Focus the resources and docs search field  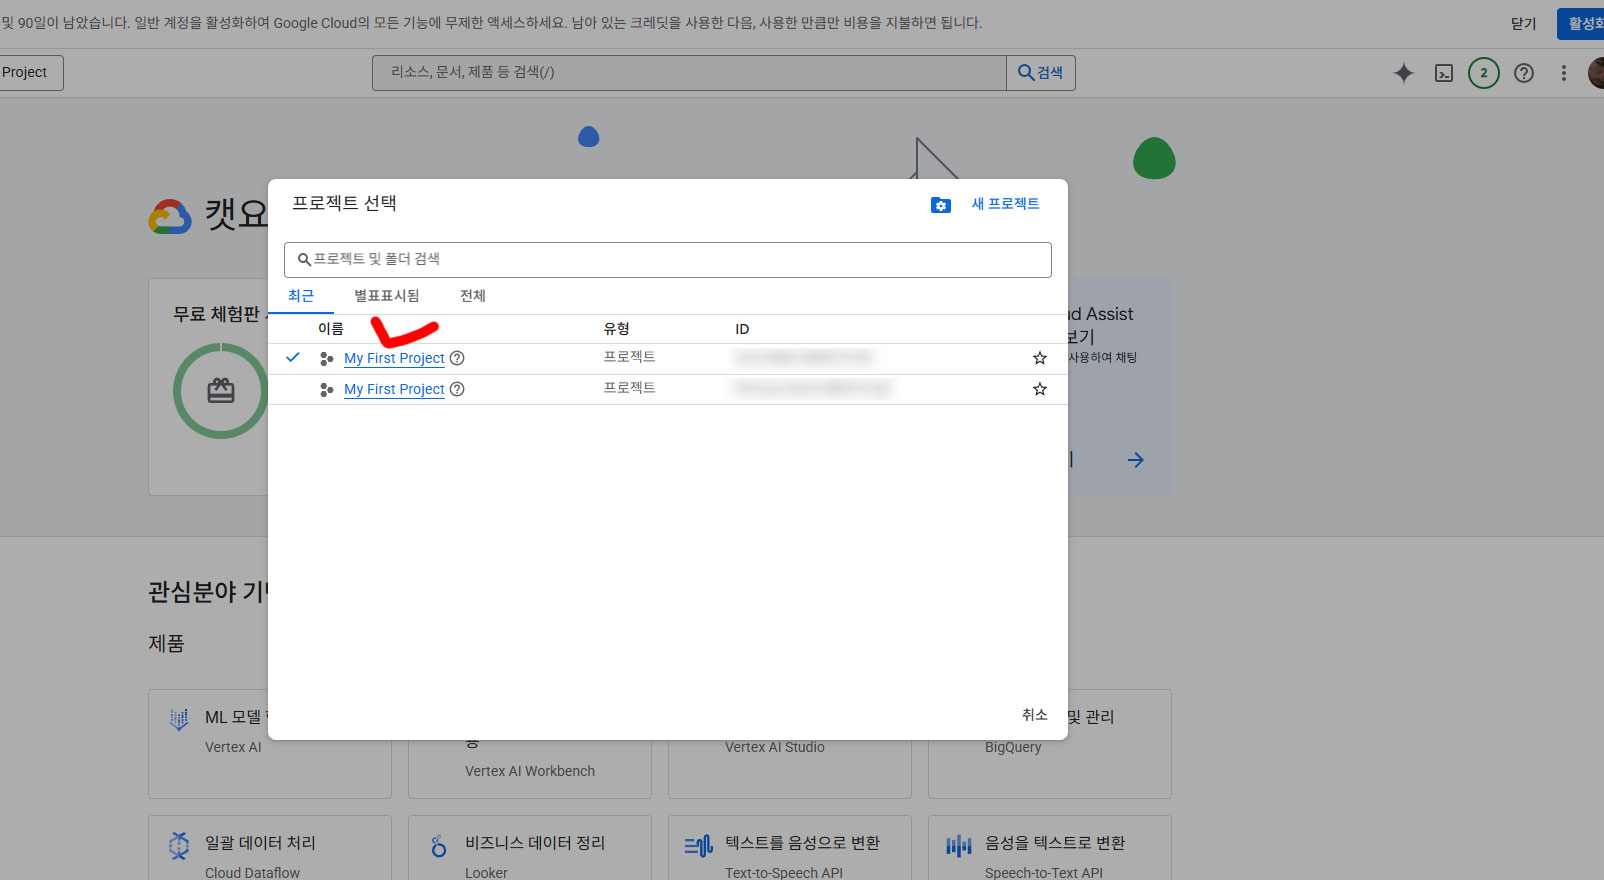(x=689, y=73)
